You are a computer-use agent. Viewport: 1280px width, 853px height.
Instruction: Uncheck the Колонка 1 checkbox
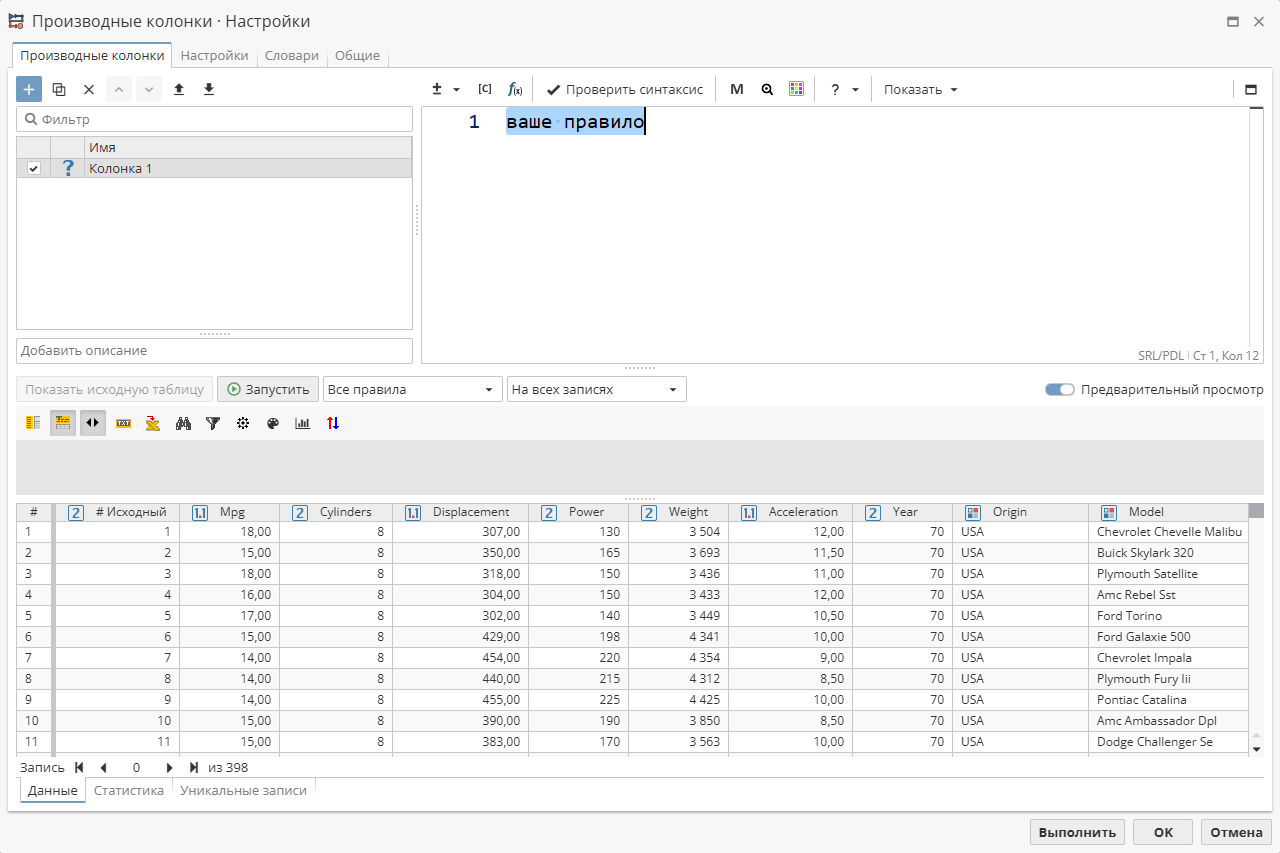pyautogui.click(x=33, y=168)
